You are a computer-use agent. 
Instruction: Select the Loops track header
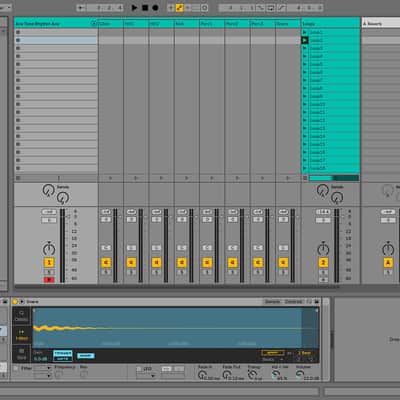pyautogui.click(x=331, y=24)
